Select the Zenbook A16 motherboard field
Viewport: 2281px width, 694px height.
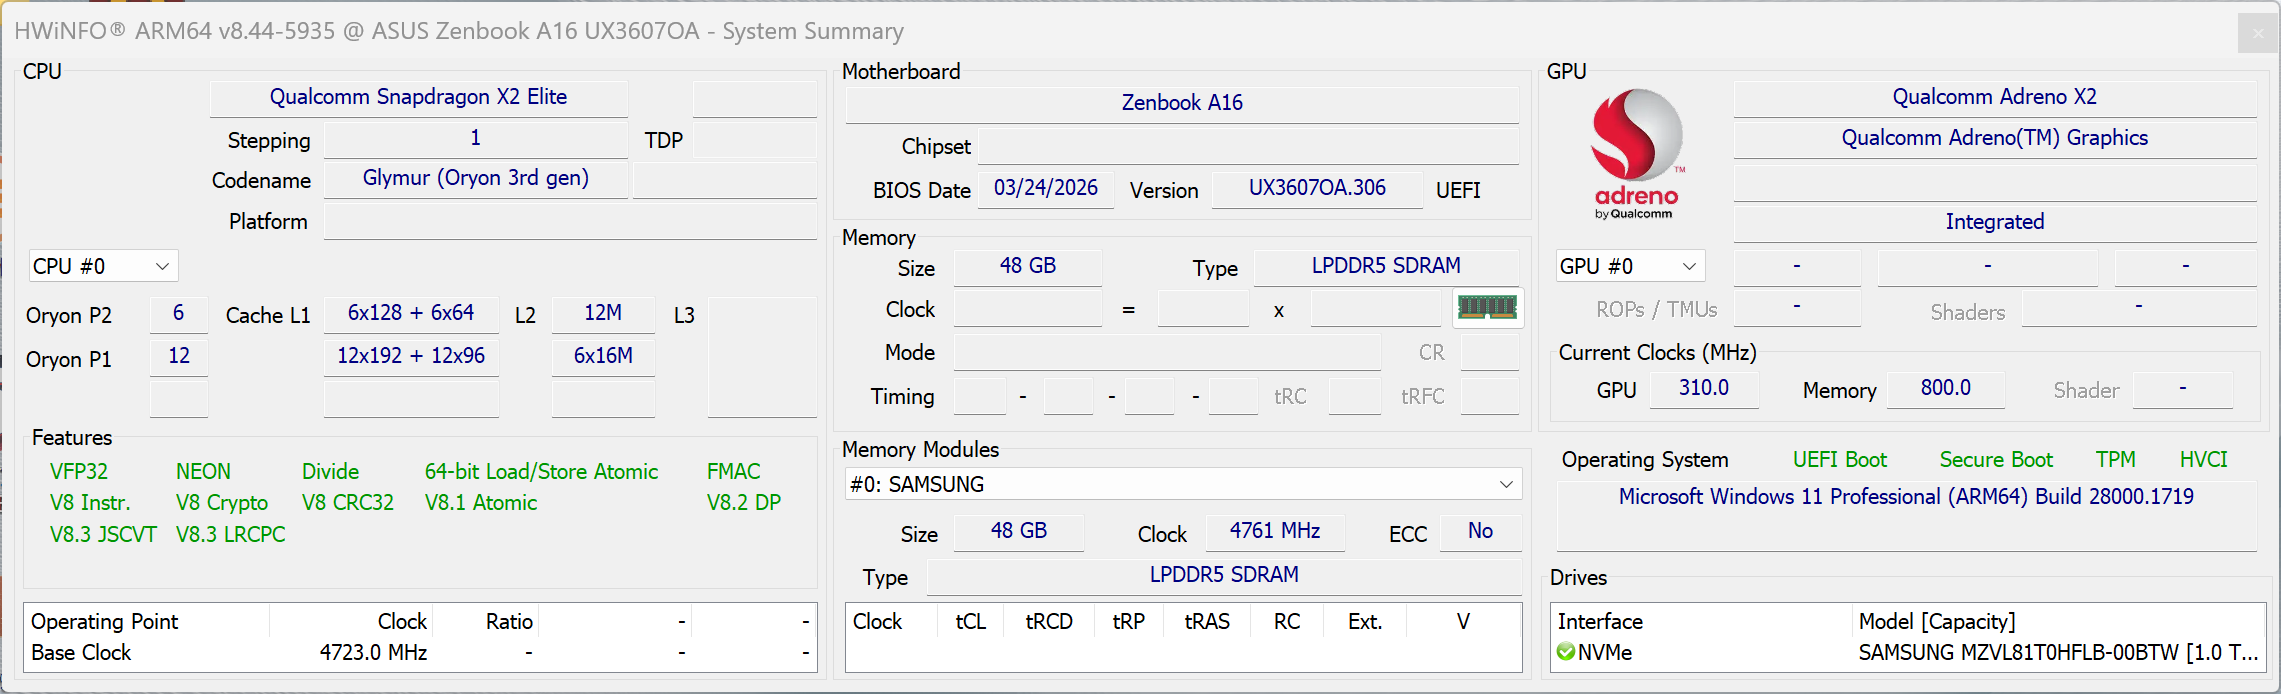tap(1181, 103)
